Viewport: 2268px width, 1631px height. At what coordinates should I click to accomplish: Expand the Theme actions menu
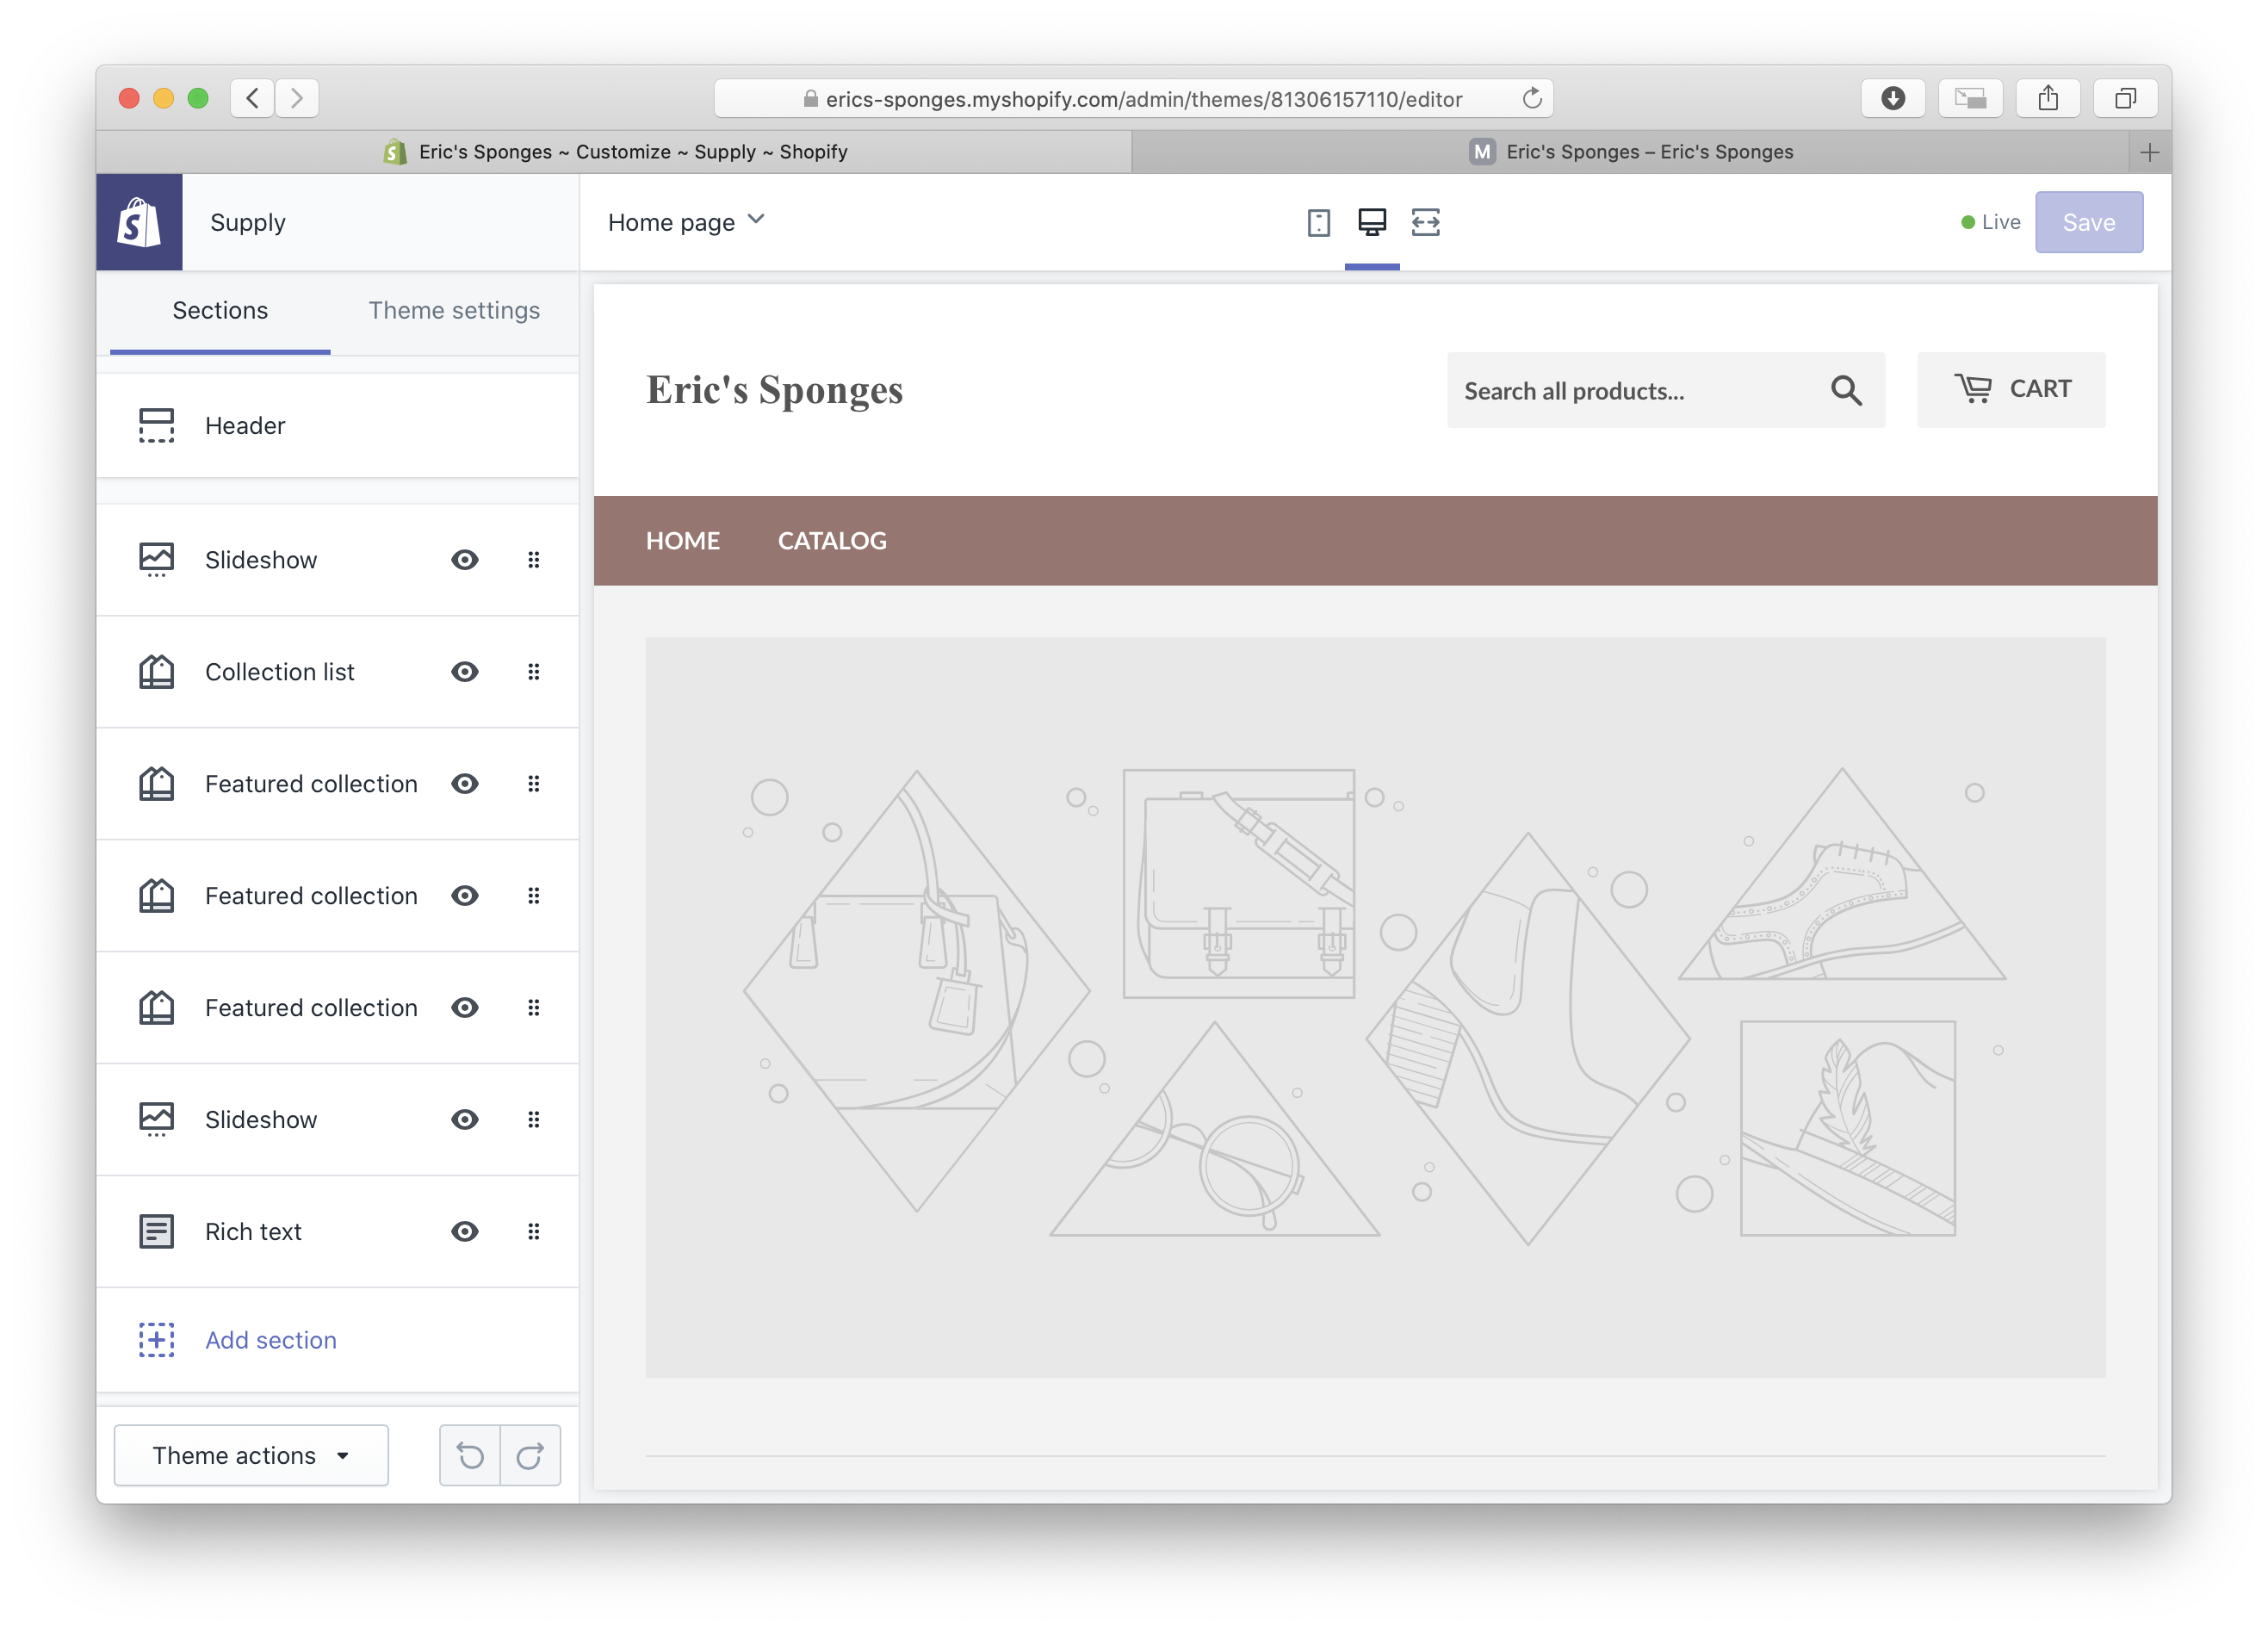[251, 1455]
